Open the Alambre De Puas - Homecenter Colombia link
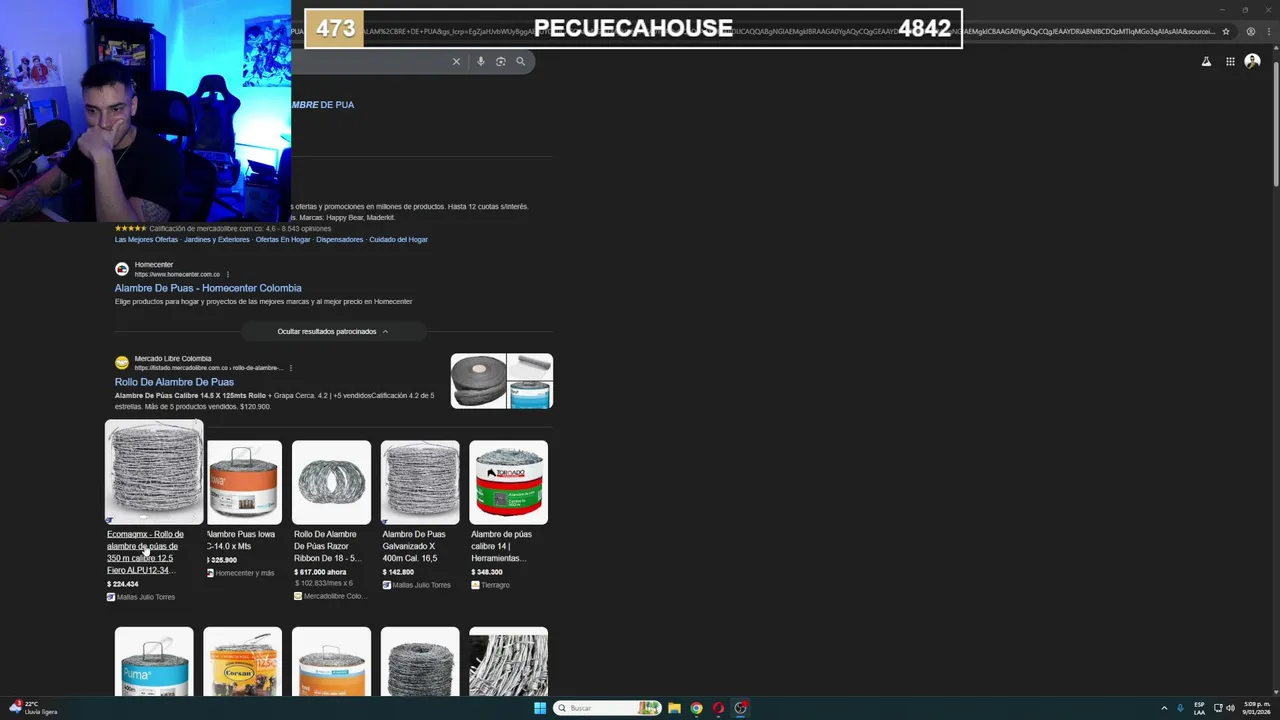This screenshot has width=1280, height=720. tap(208, 288)
